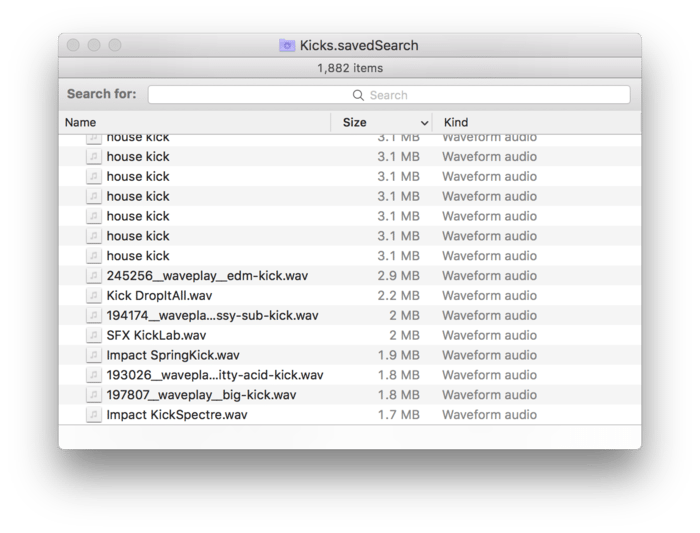Click the Kicks.savedSearch window title
This screenshot has height=533, width=700.
359,45
